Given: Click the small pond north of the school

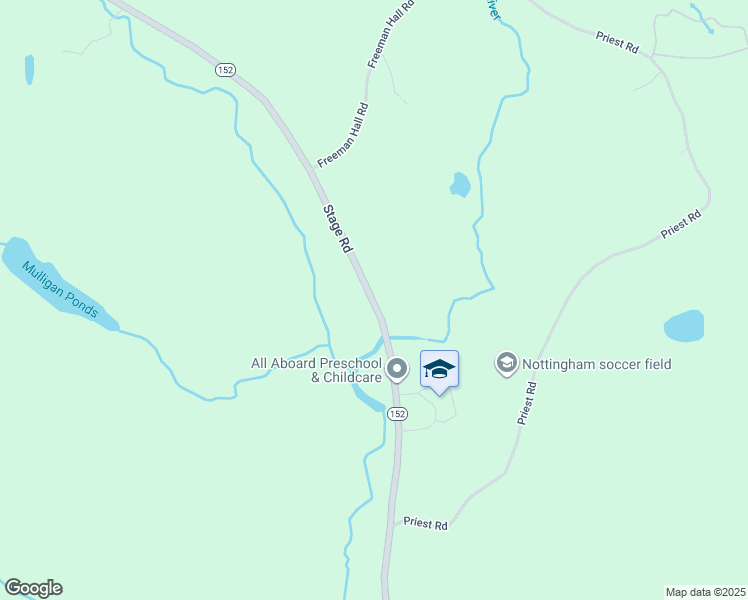Looking at the screenshot, I should (x=460, y=185).
